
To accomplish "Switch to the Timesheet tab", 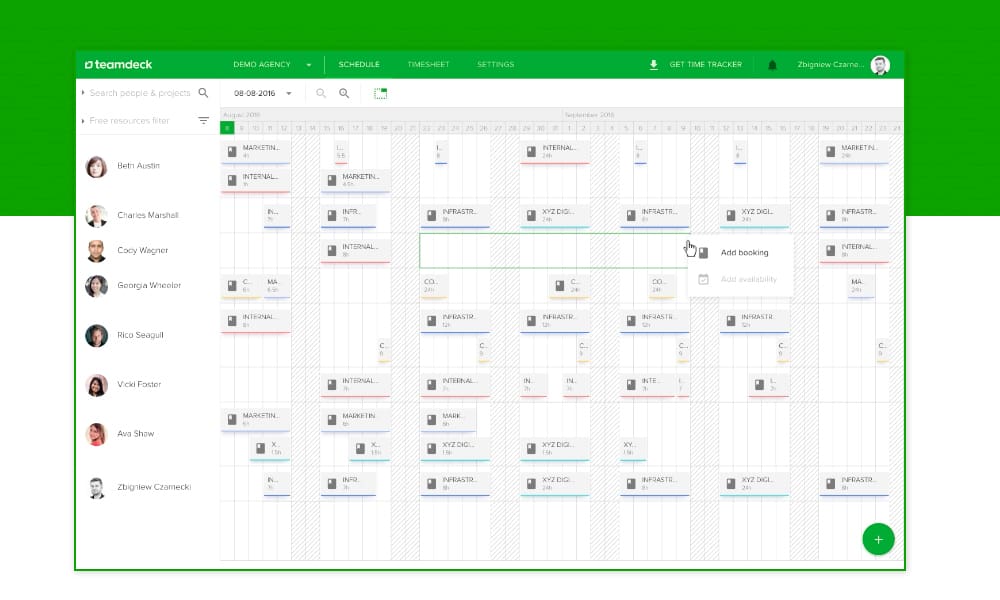I will [x=428, y=65].
